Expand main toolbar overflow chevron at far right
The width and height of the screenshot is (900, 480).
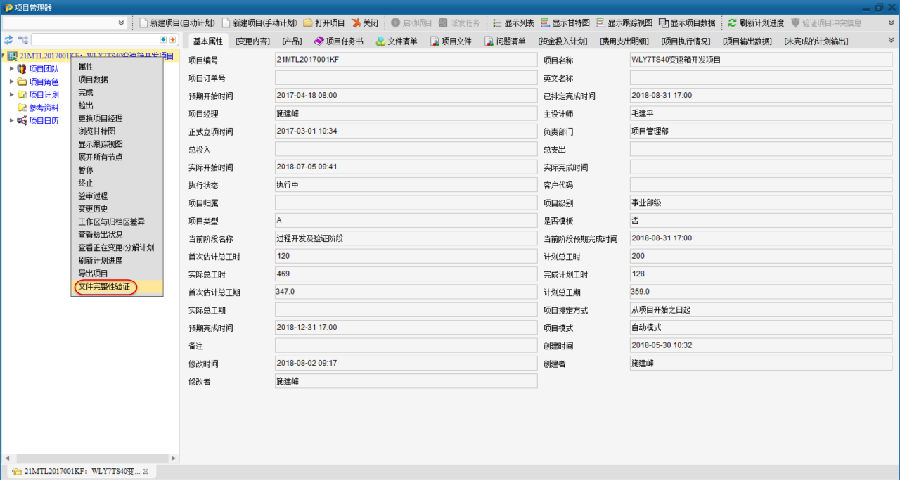[x=891, y=23]
